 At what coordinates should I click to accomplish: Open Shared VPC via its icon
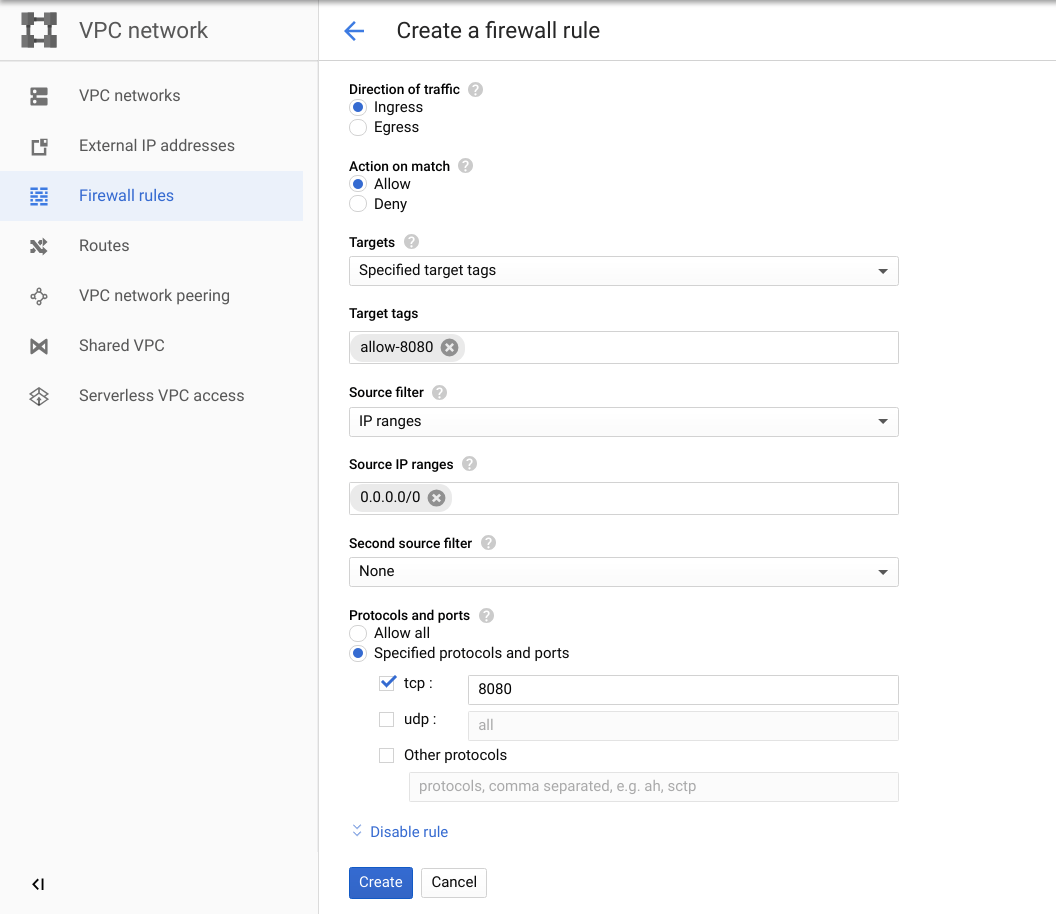click(x=38, y=345)
